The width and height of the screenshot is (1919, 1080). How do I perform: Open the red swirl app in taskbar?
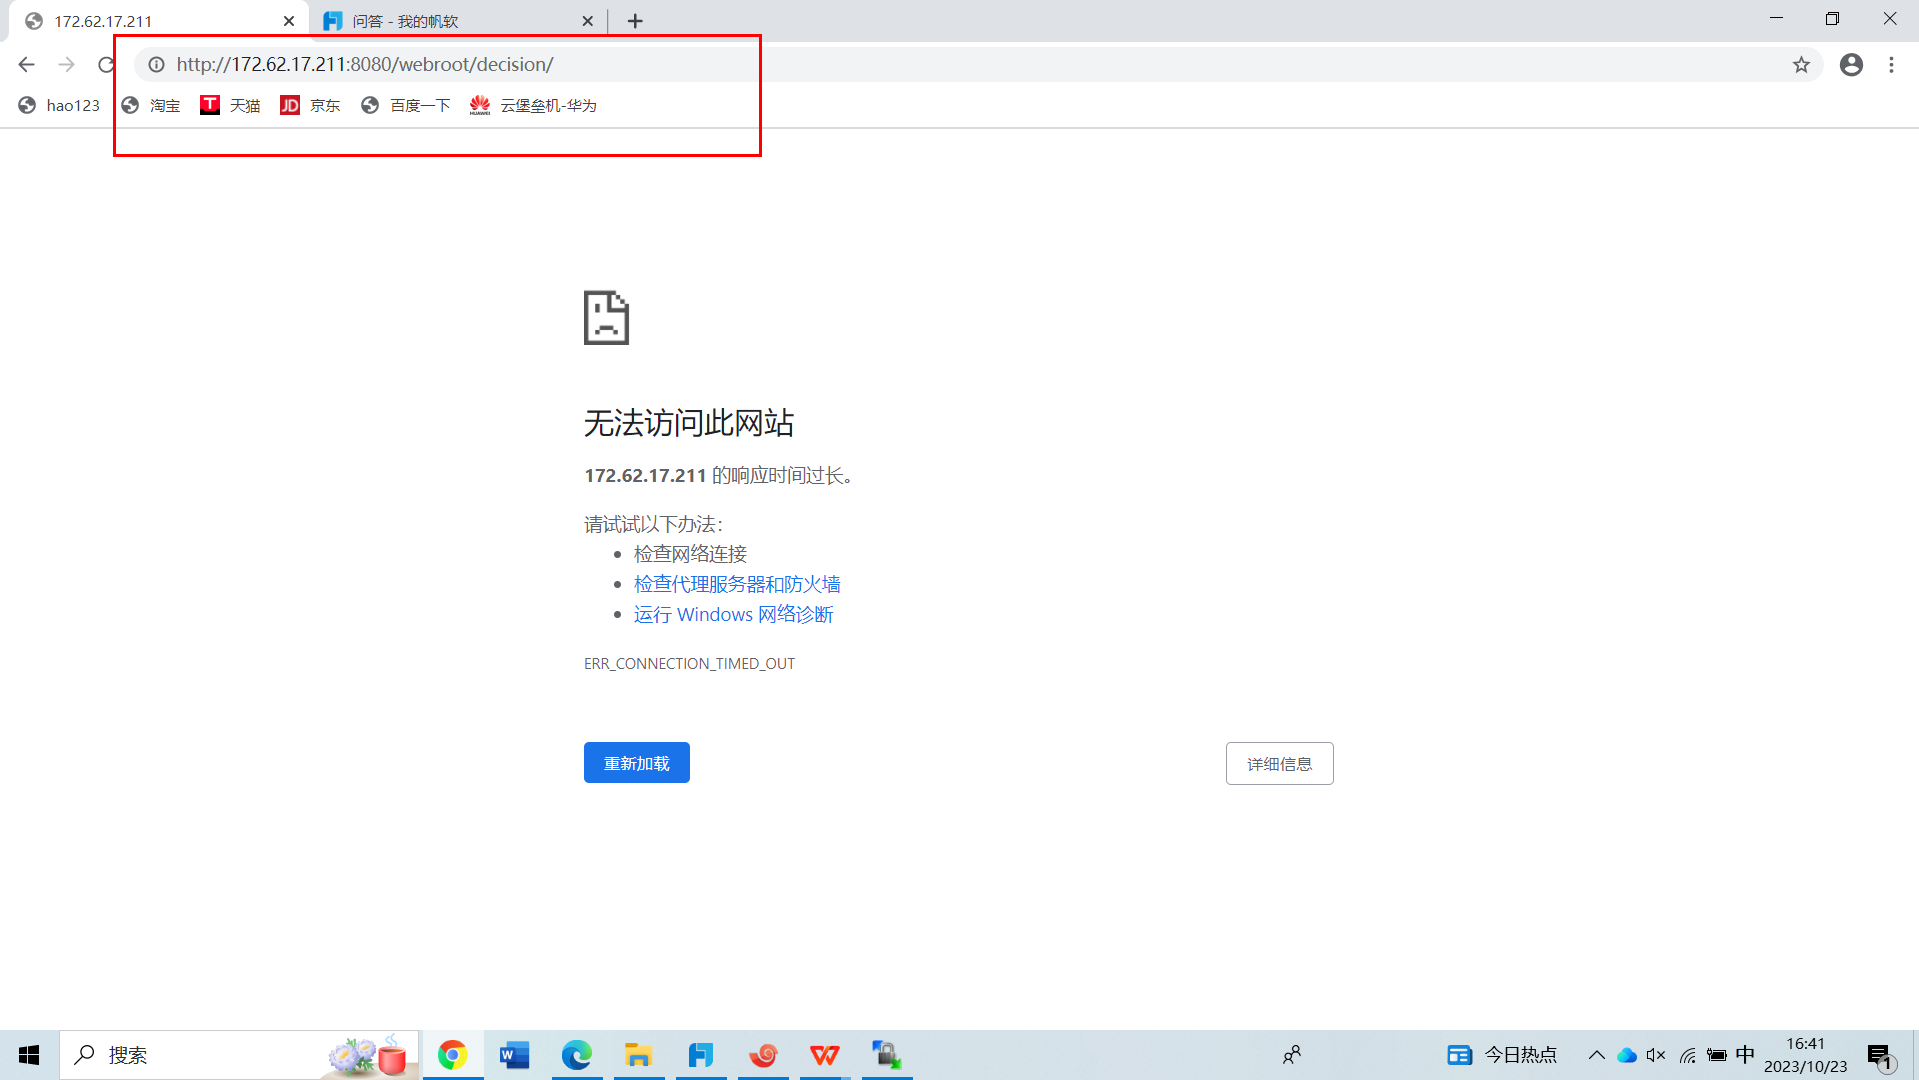tap(763, 1055)
